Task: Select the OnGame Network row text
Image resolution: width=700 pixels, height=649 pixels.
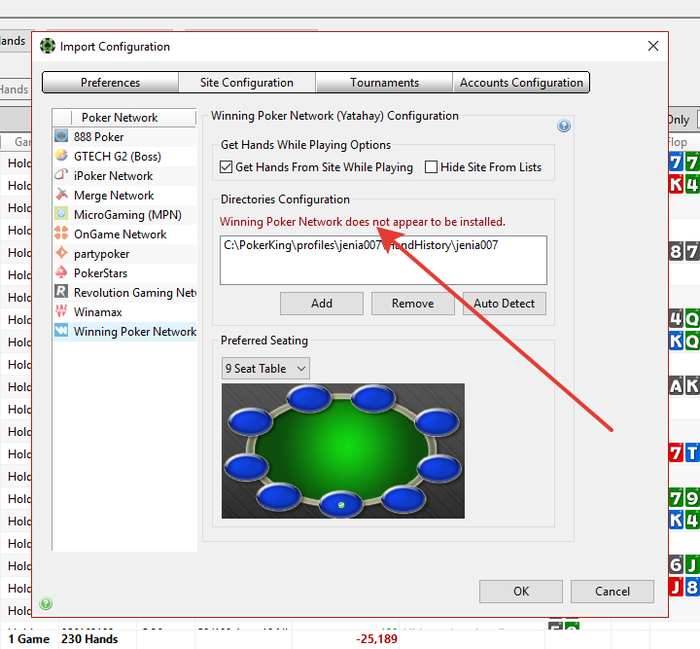Action: (x=120, y=234)
